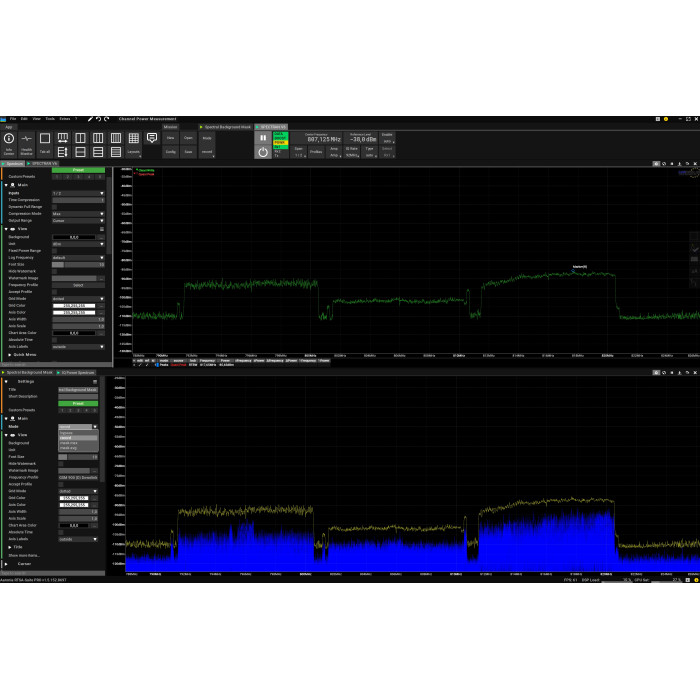Click the green Preset button in Spectrum panel

click(78, 170)
